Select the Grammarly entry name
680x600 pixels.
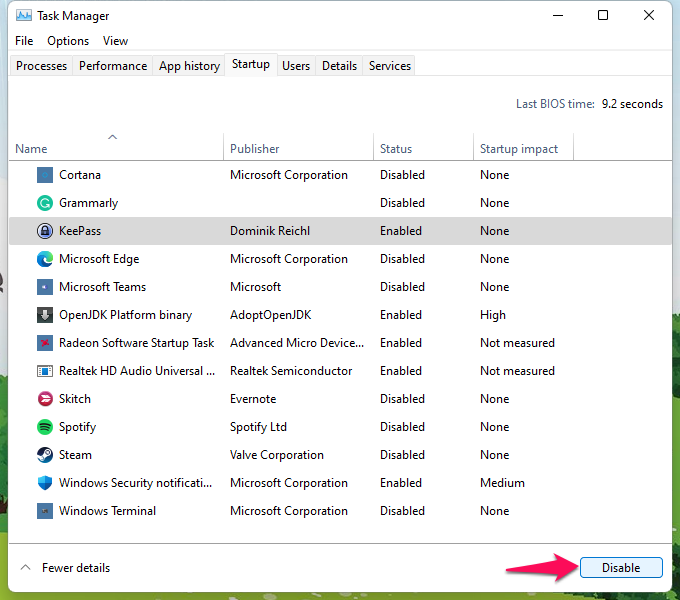(88, 203)
